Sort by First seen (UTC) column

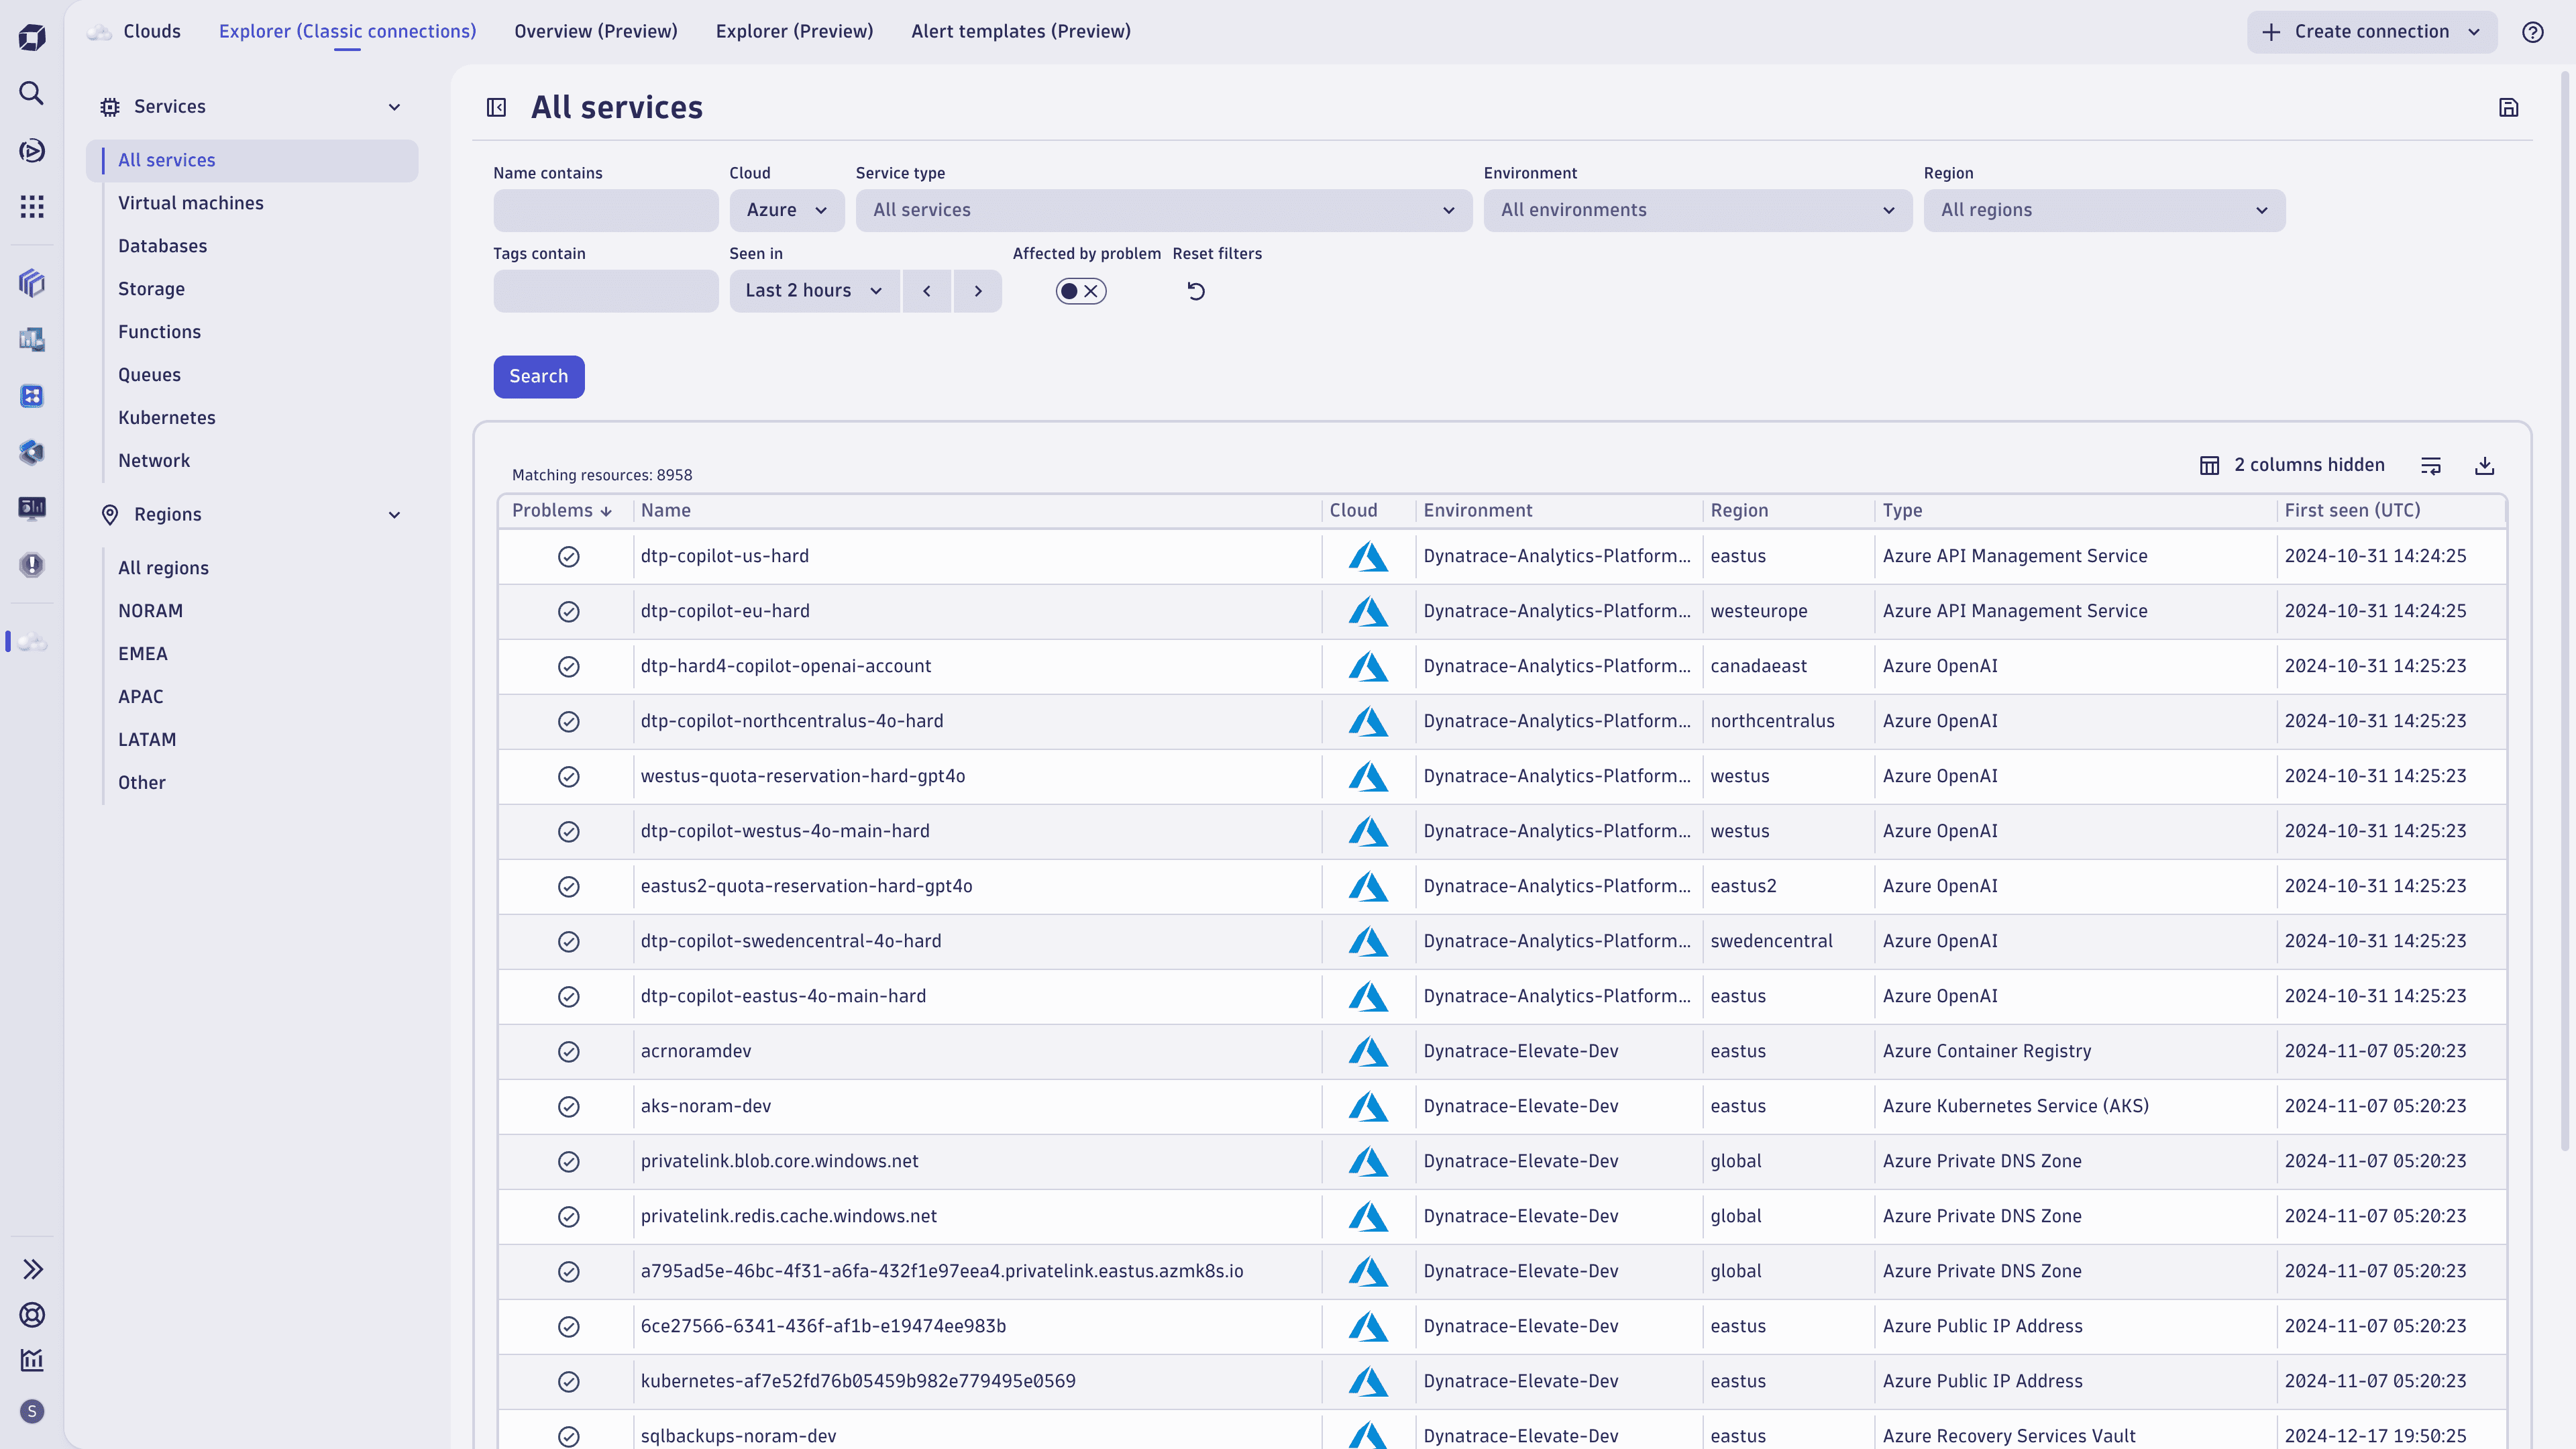tap(2352, 510)
